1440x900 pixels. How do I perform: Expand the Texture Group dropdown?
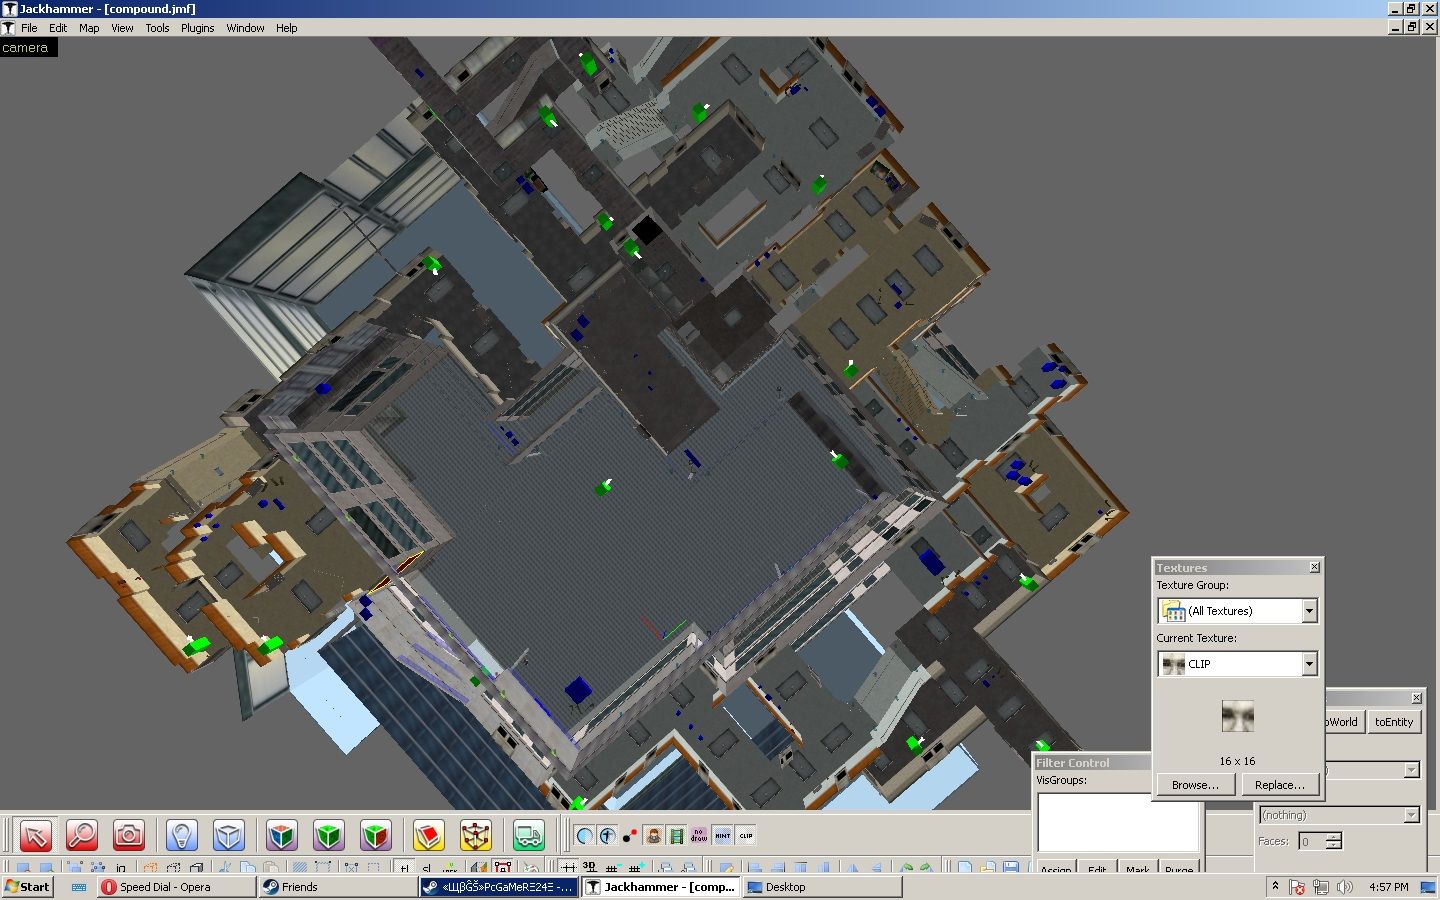[1309, 611]
